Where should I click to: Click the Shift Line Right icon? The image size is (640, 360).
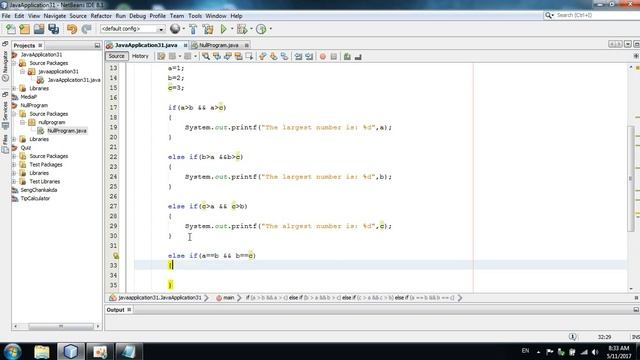[309, 57]
